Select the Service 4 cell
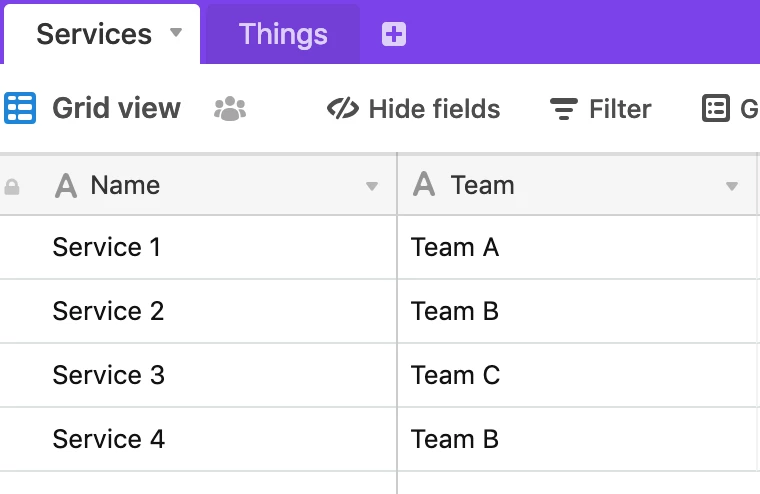760x494 pixels. (x=198, y=439)
